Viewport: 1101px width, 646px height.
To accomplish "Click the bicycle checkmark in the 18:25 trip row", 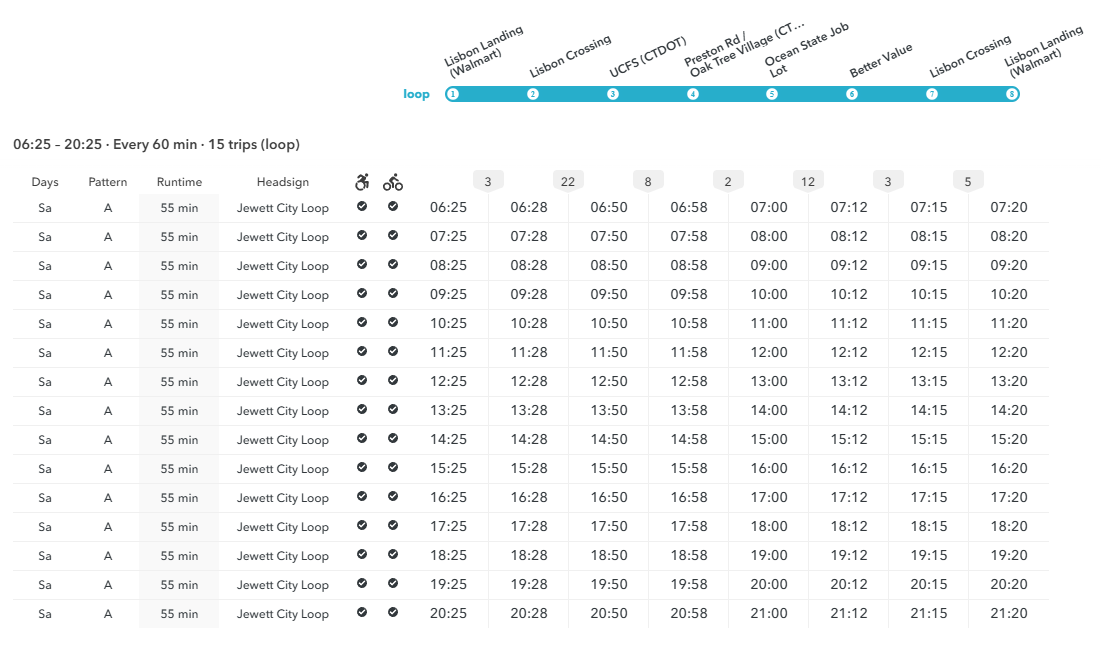I will click(x=393, y=554).
